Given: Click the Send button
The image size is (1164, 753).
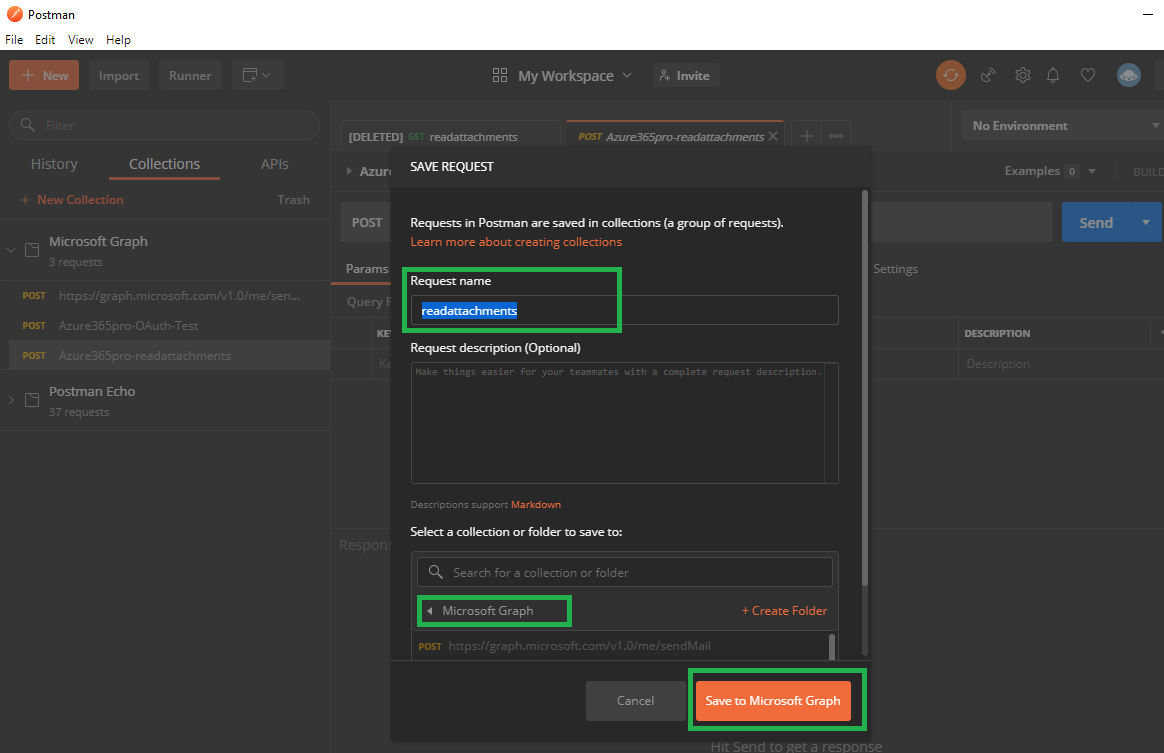Looking at the screenshot, I should pyautogui.click(x=1096, y=222).
